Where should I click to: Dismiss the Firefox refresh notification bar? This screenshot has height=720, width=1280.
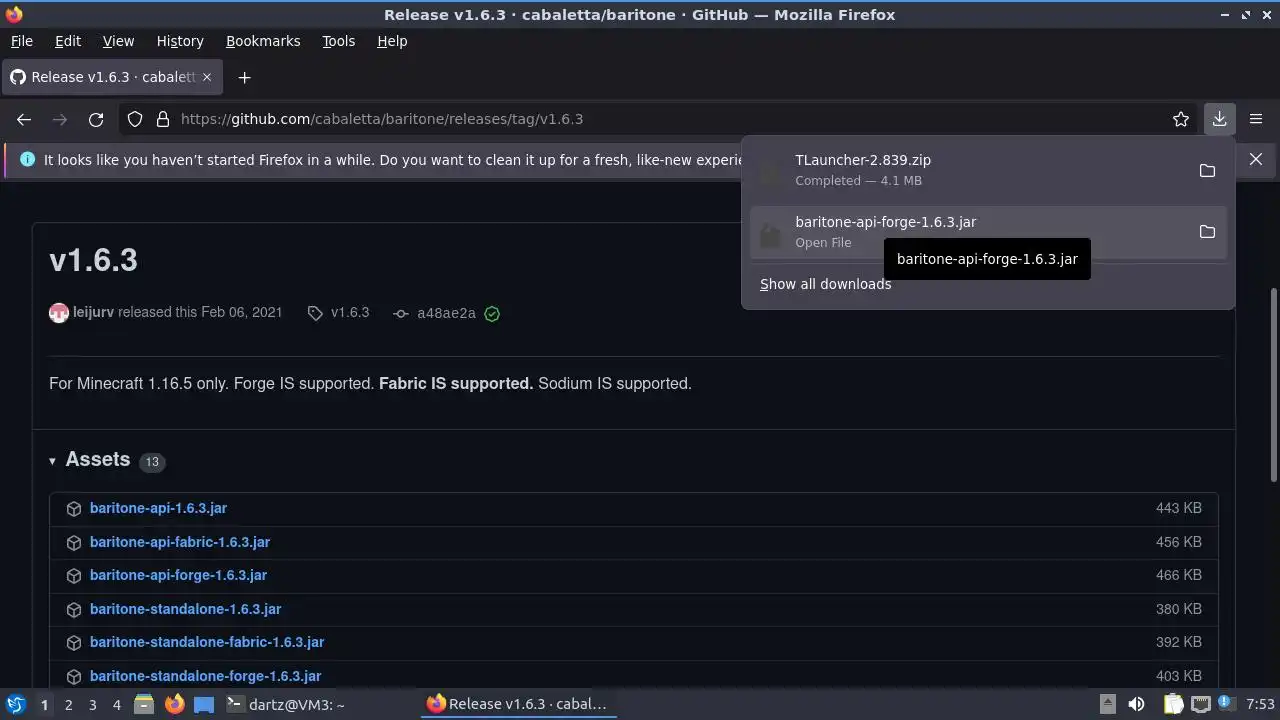[1256, 159]
